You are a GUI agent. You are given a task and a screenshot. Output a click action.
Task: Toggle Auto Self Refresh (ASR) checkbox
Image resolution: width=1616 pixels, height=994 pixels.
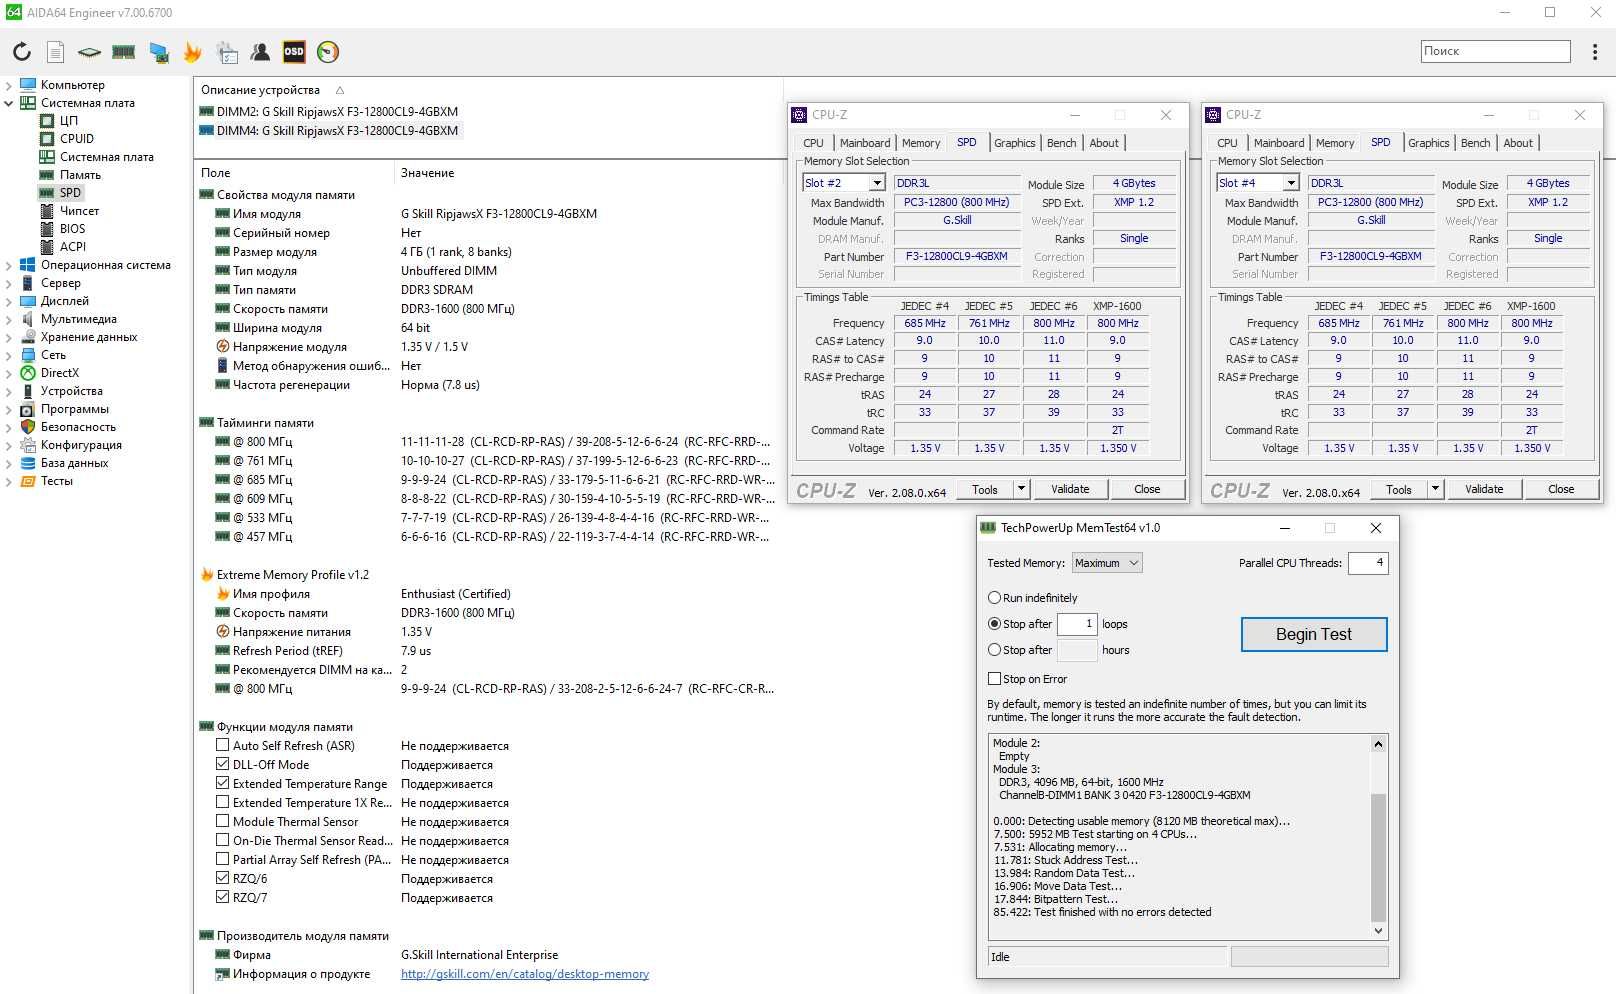pyautogui.click(x=223, y=746)
